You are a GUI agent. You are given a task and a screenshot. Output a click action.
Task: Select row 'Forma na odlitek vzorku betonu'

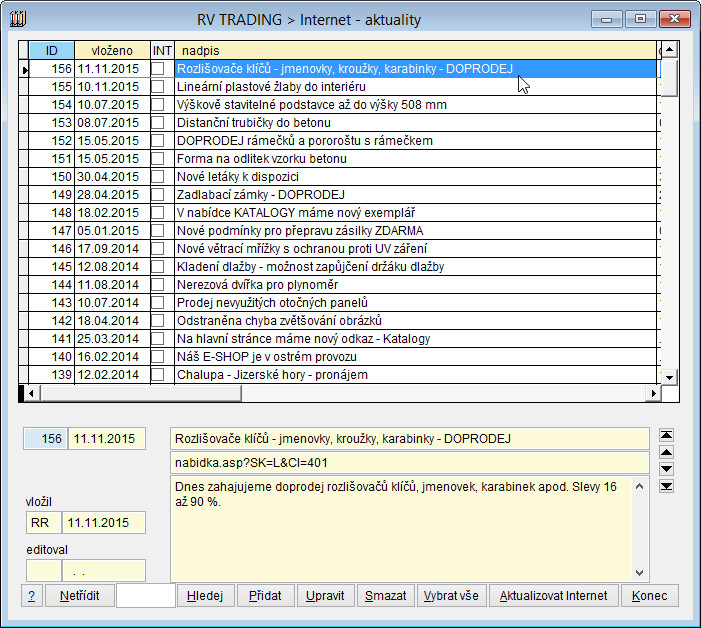(x=415, y=158)
